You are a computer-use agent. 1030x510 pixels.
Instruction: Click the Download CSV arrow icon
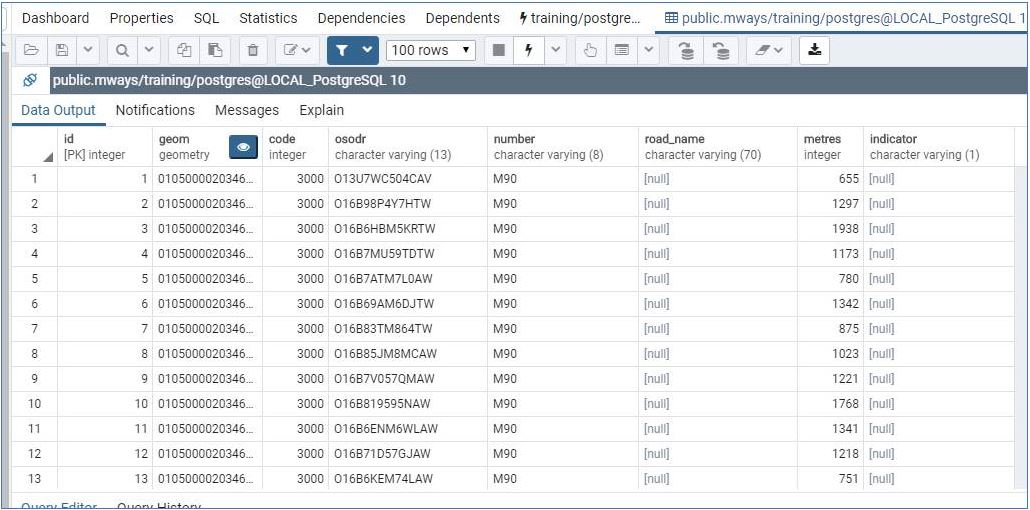point(815,50)
